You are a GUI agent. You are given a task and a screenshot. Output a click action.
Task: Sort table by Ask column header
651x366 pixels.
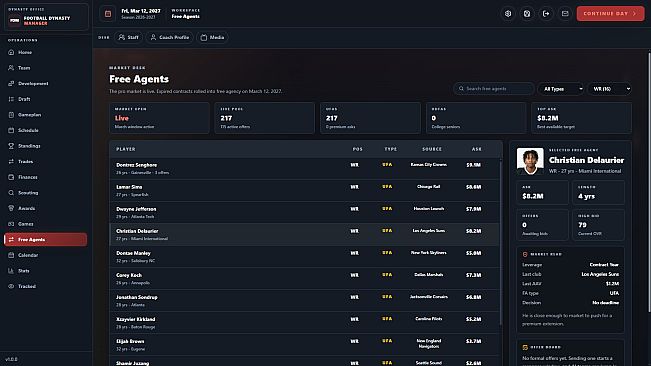pos(477,149)
